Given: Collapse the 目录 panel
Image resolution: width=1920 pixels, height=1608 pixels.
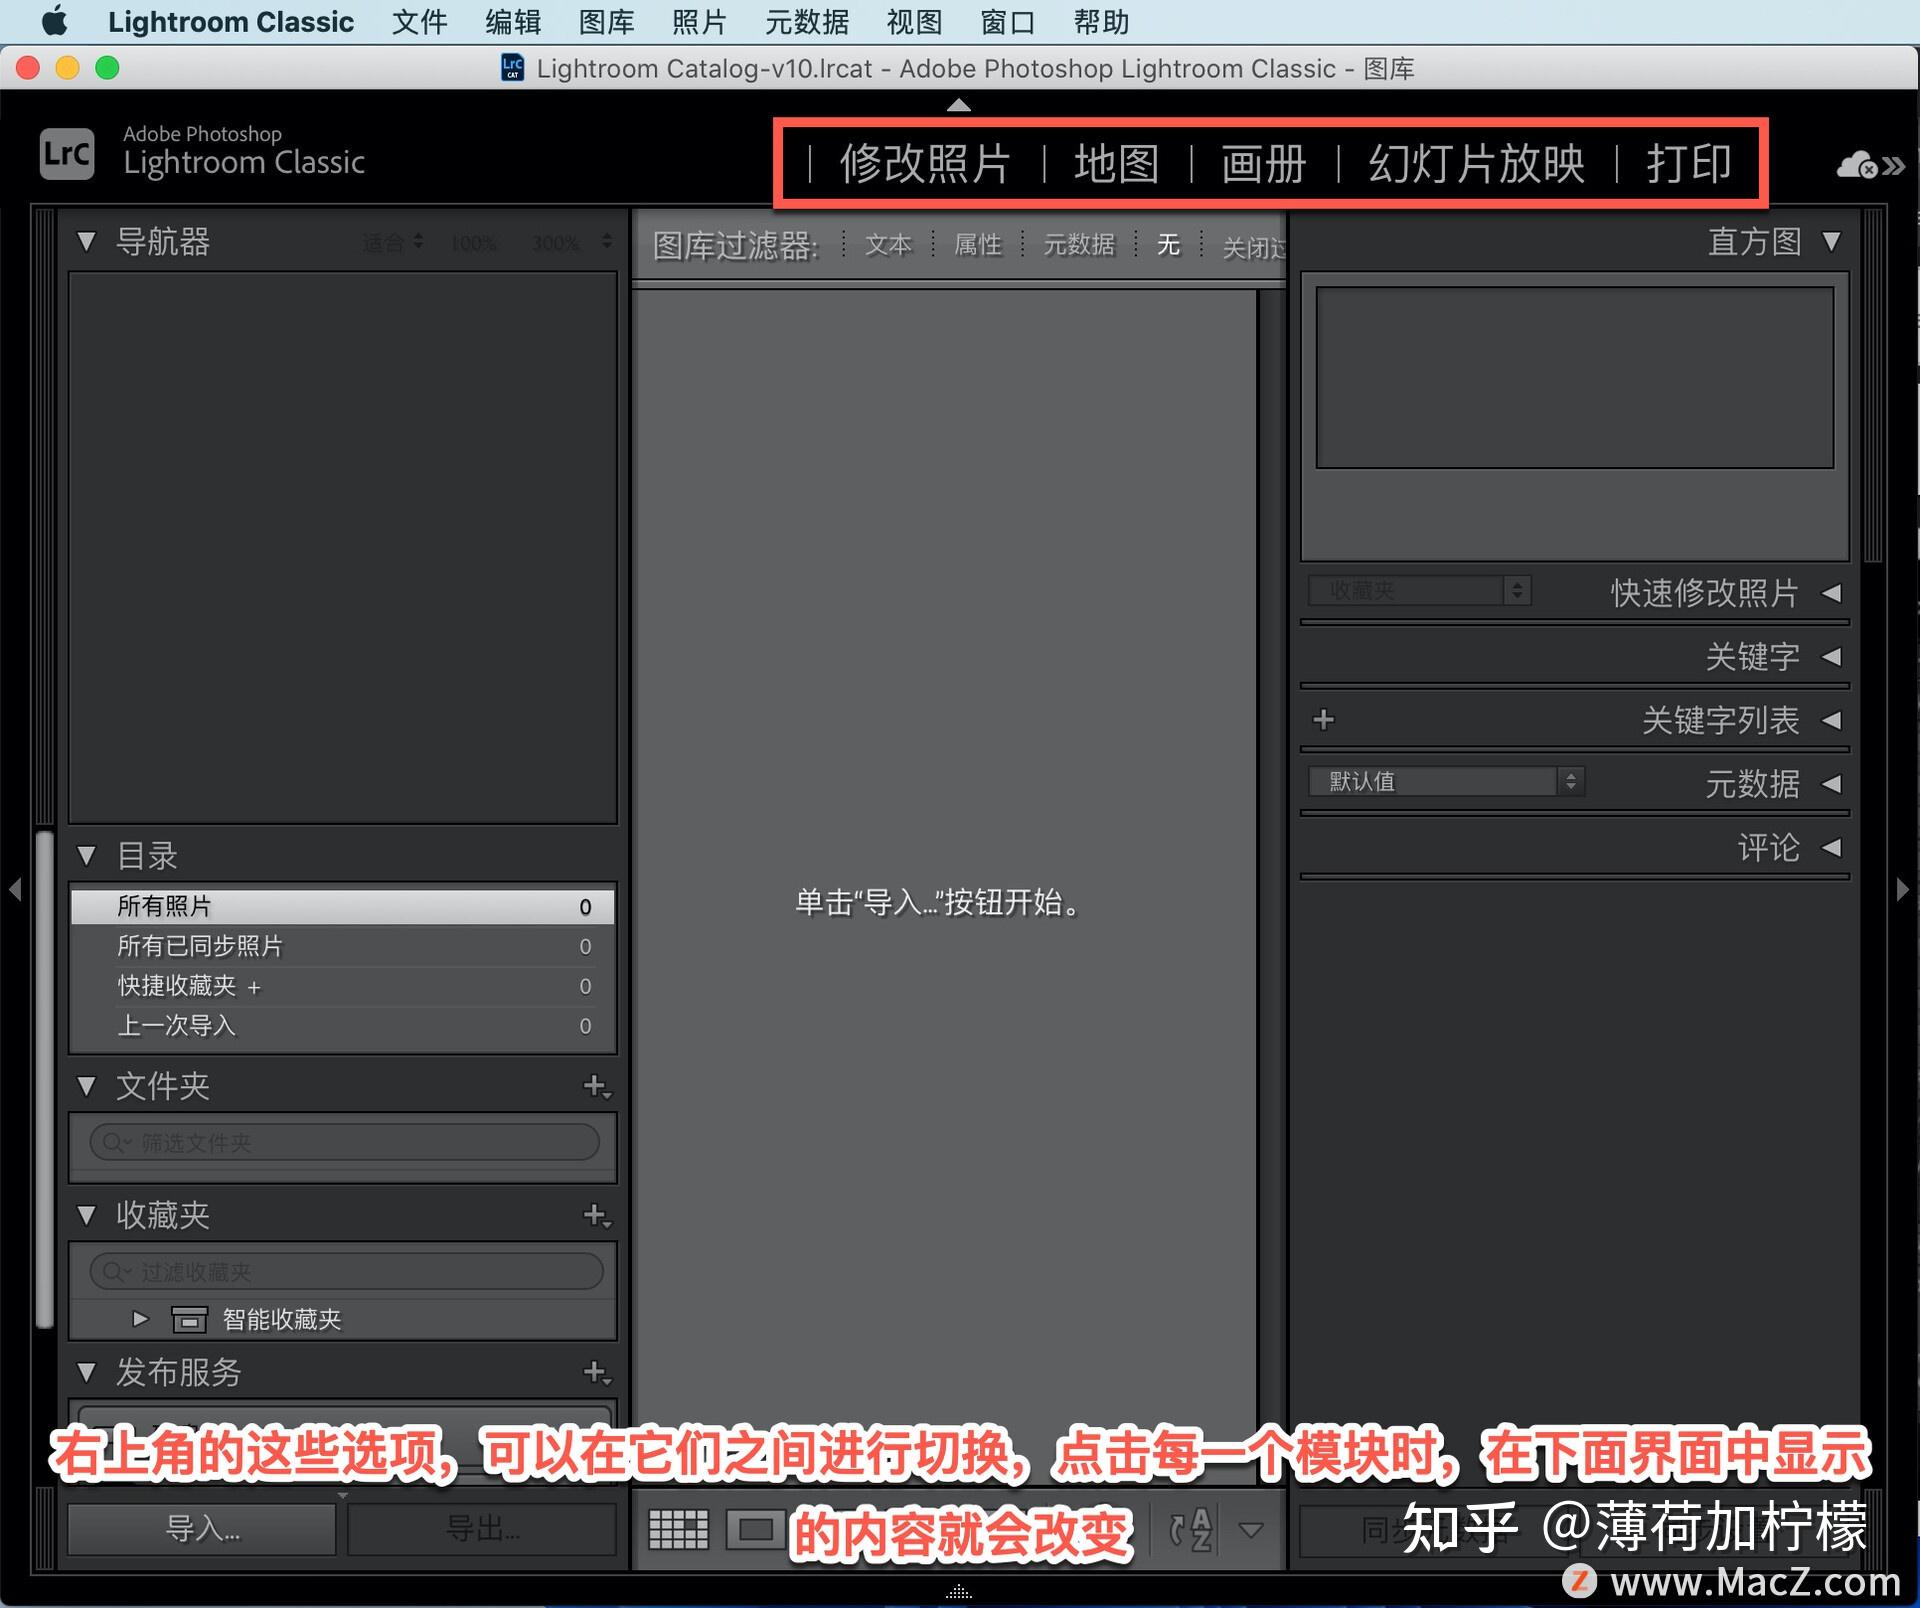Looking at the screenshot, I should pos(86,856).
